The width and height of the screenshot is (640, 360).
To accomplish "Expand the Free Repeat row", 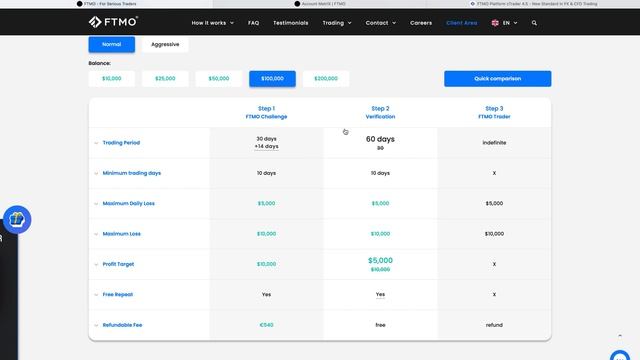I will (x=96, y=295).
